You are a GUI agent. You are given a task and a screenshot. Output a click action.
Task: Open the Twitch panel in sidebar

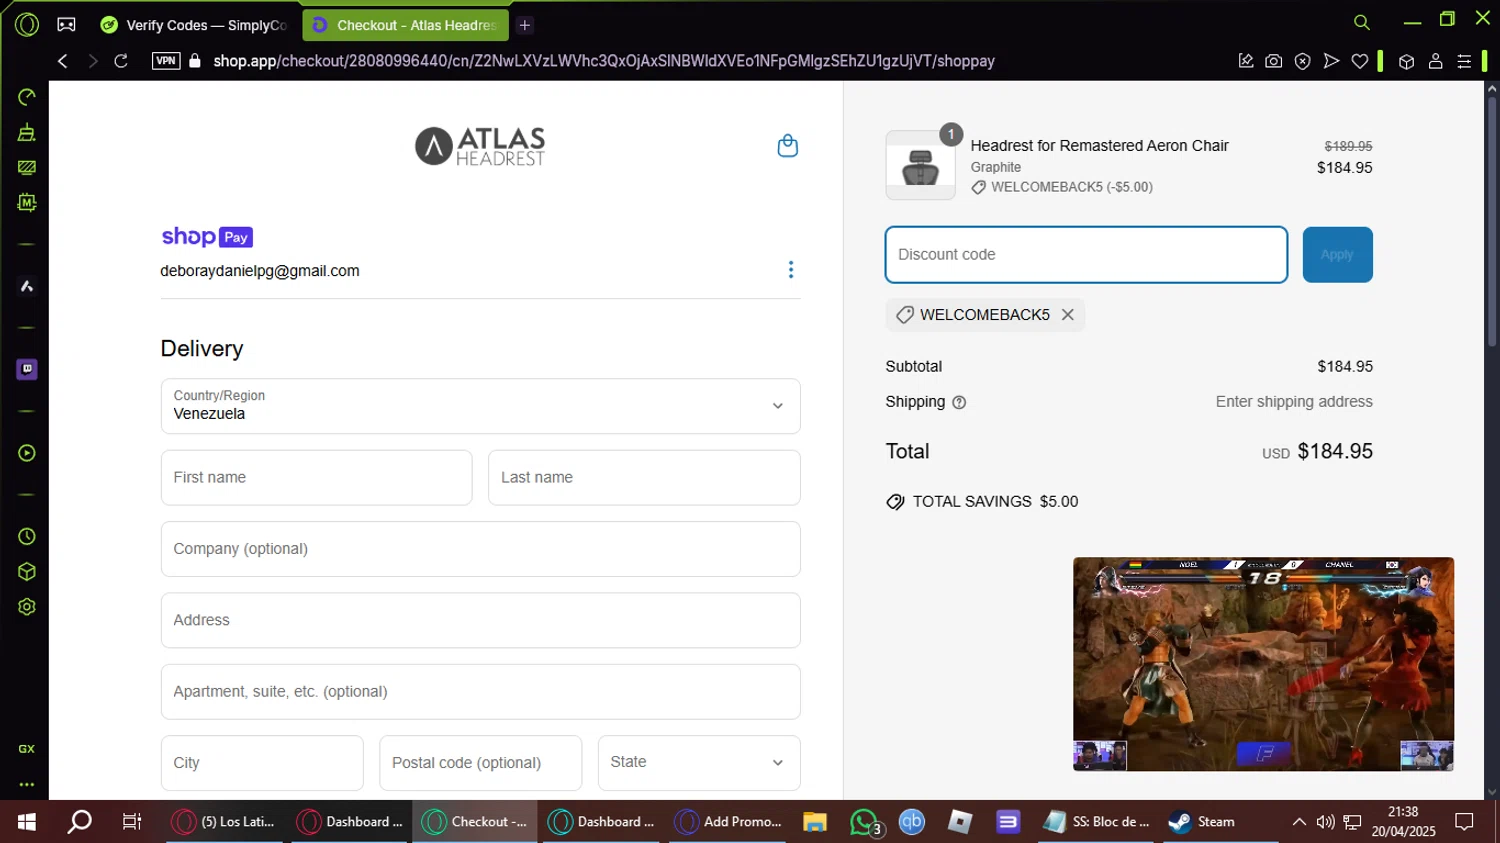tap(27, 369)
